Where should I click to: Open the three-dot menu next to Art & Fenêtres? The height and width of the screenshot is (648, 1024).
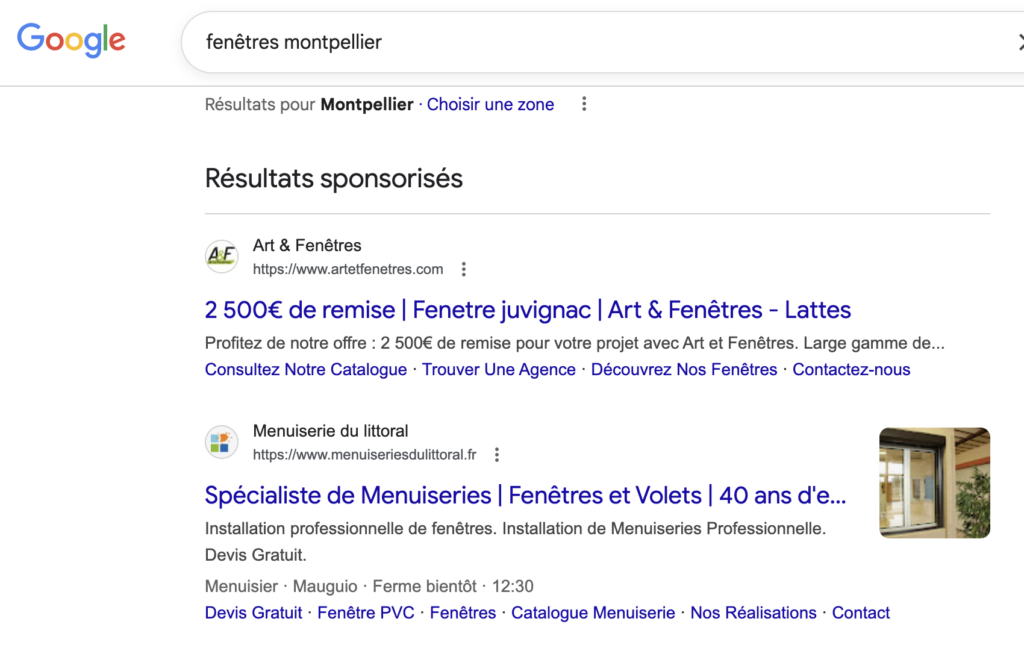tap(463, 268)
